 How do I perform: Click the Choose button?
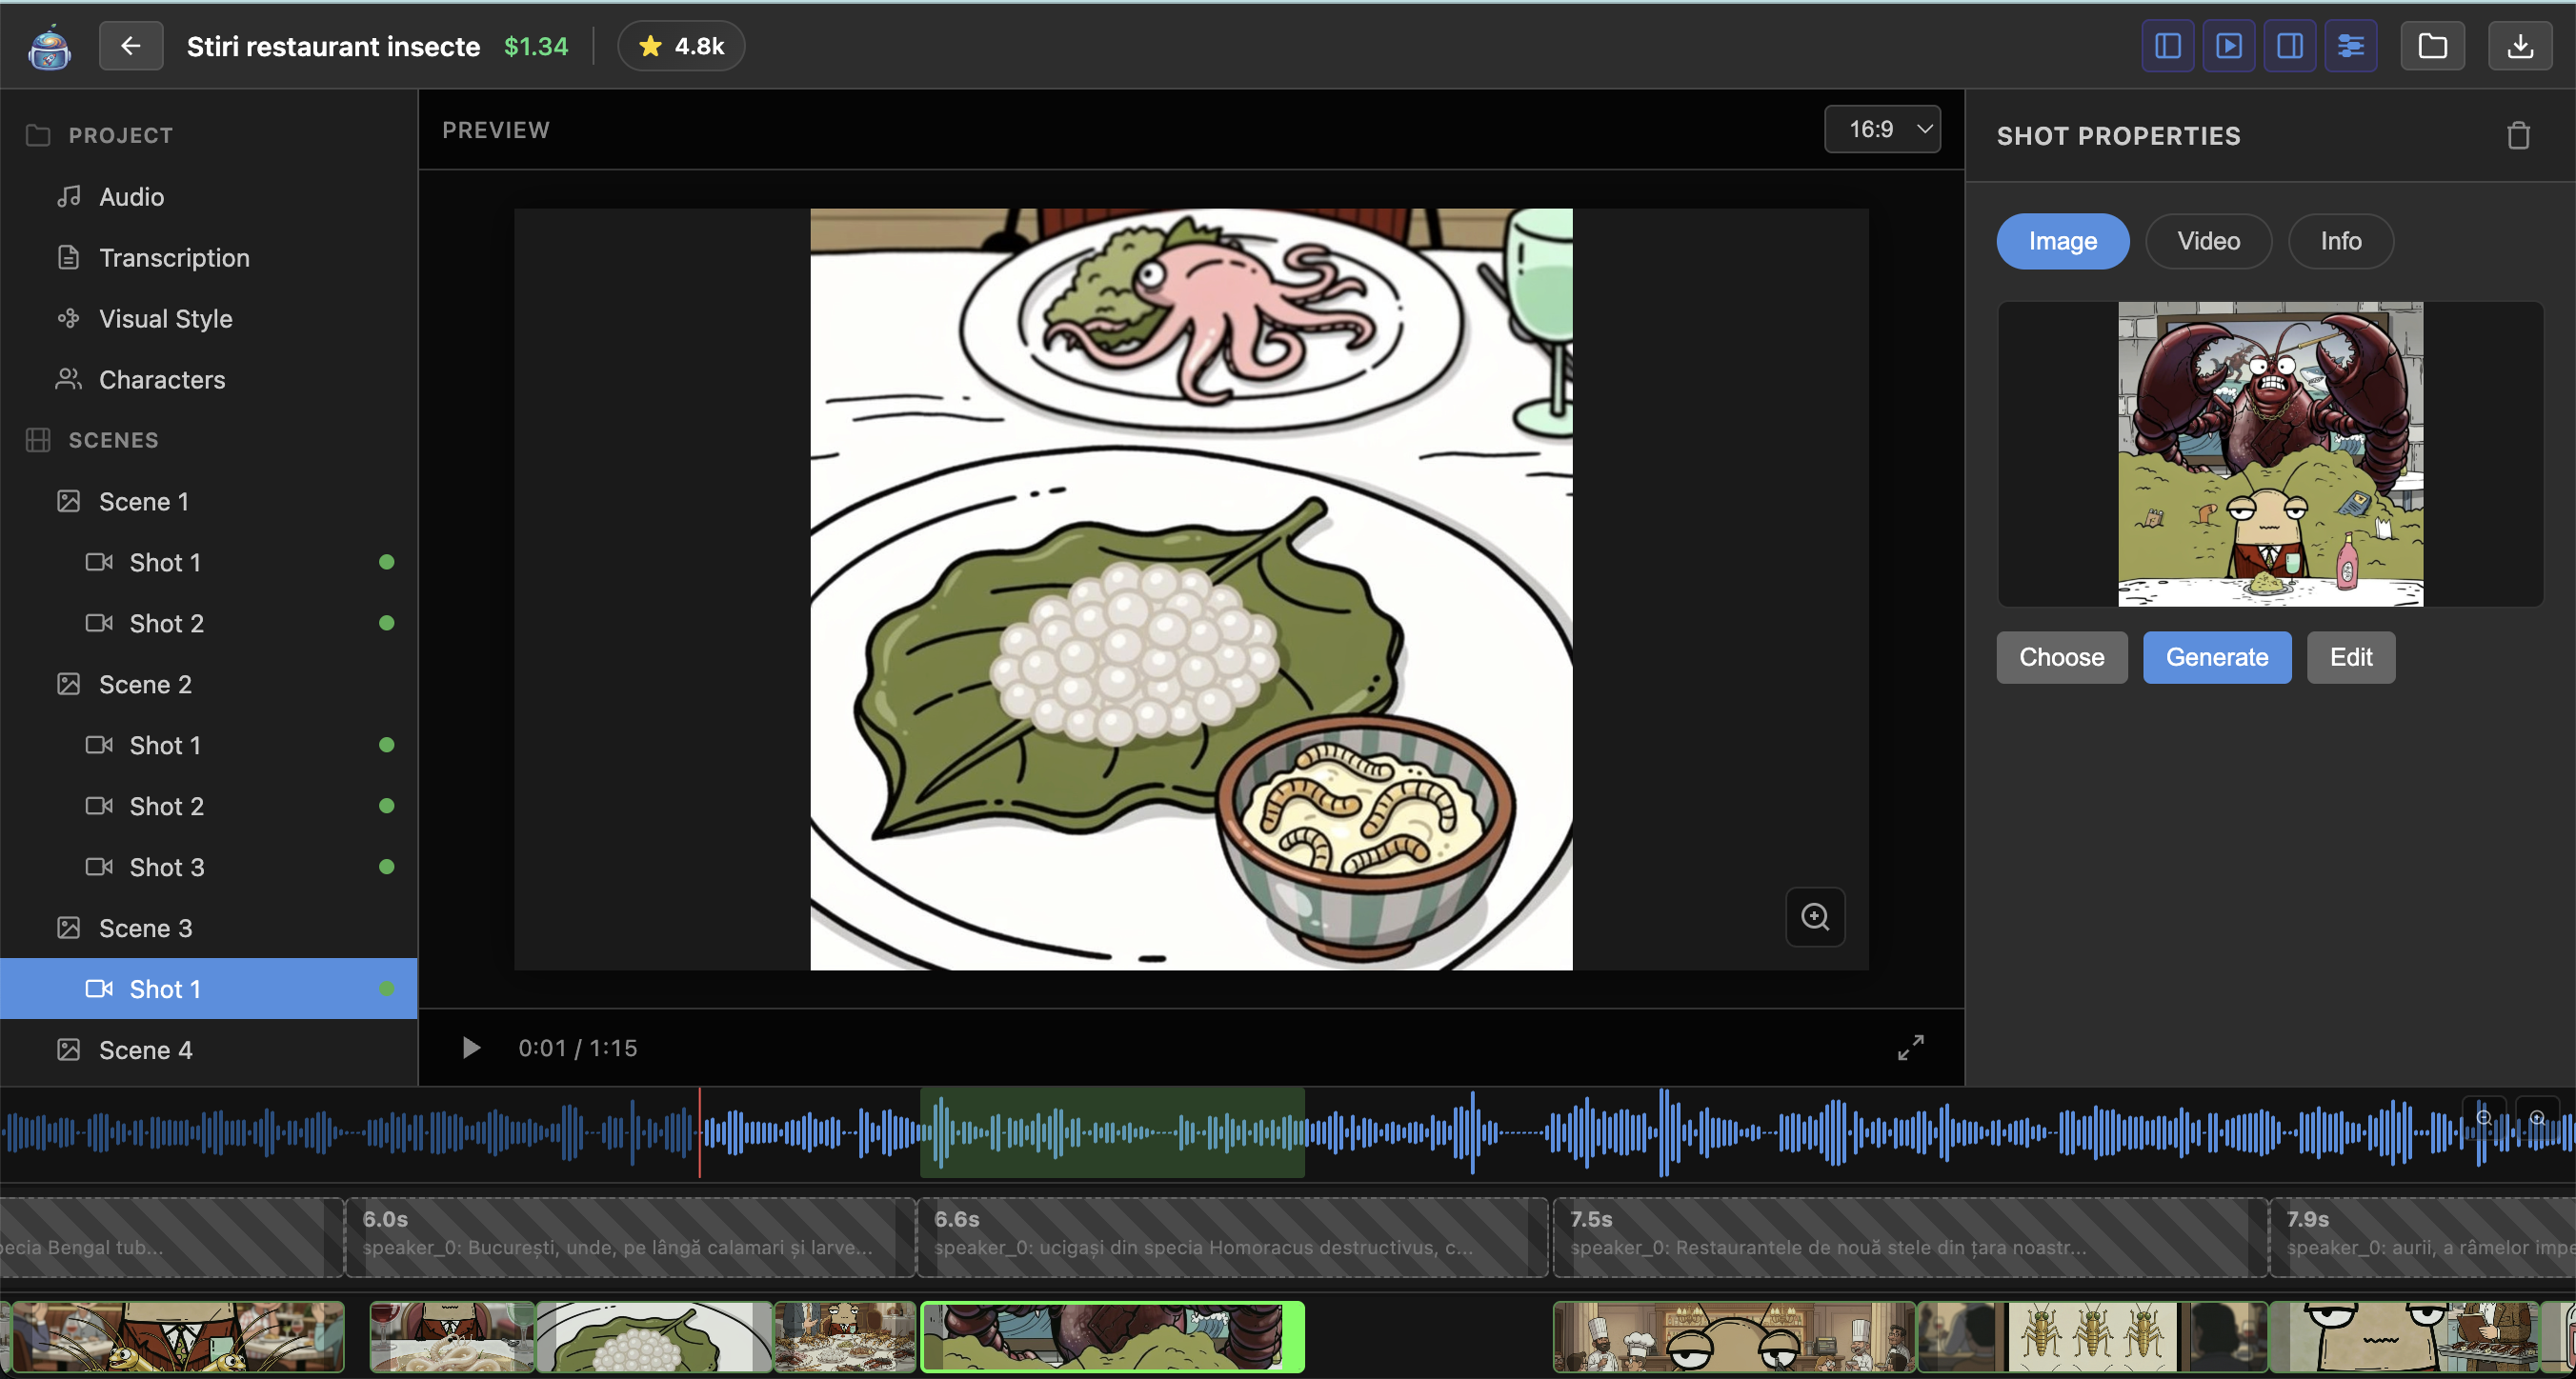tap(2061, 657)
